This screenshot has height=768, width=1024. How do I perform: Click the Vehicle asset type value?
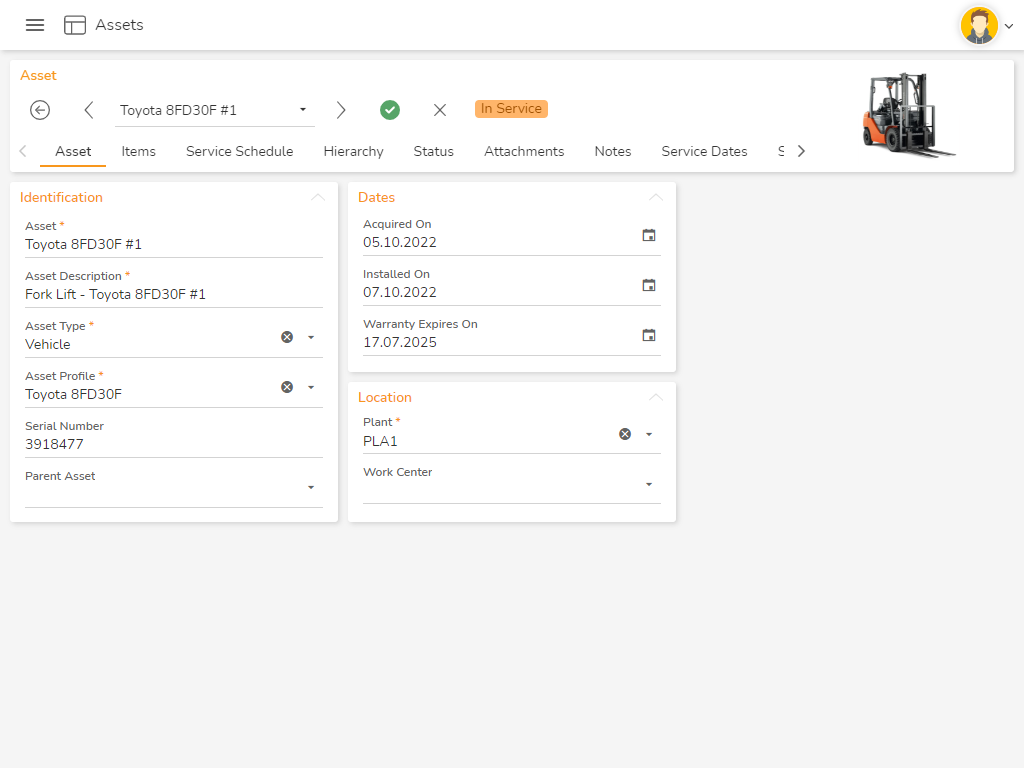pyautogui.click(x=48, y=344)
